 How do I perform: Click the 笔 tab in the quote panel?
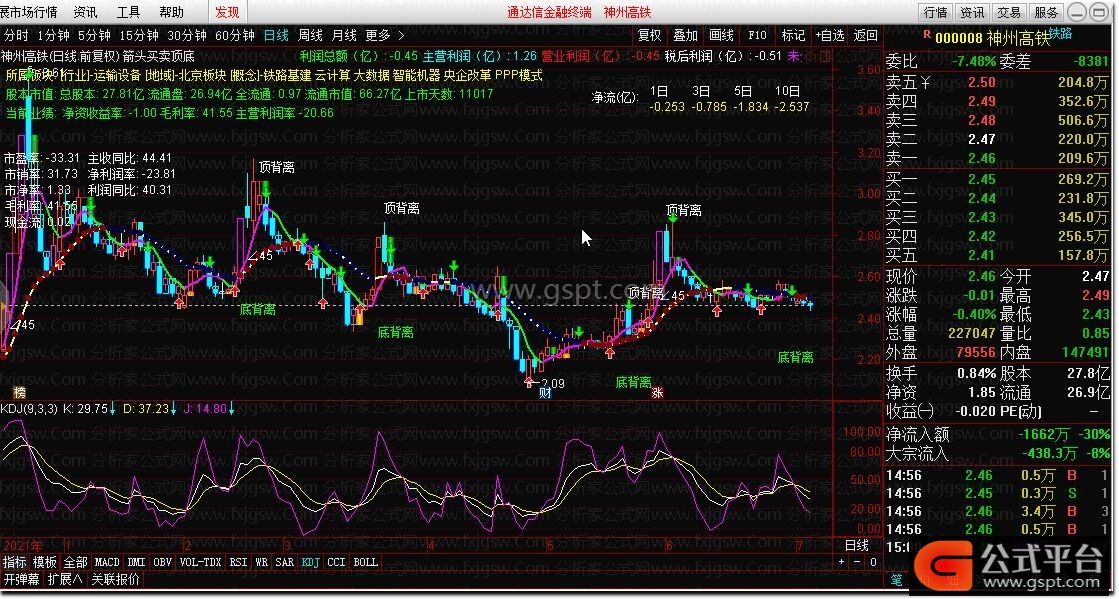point(896,579)
